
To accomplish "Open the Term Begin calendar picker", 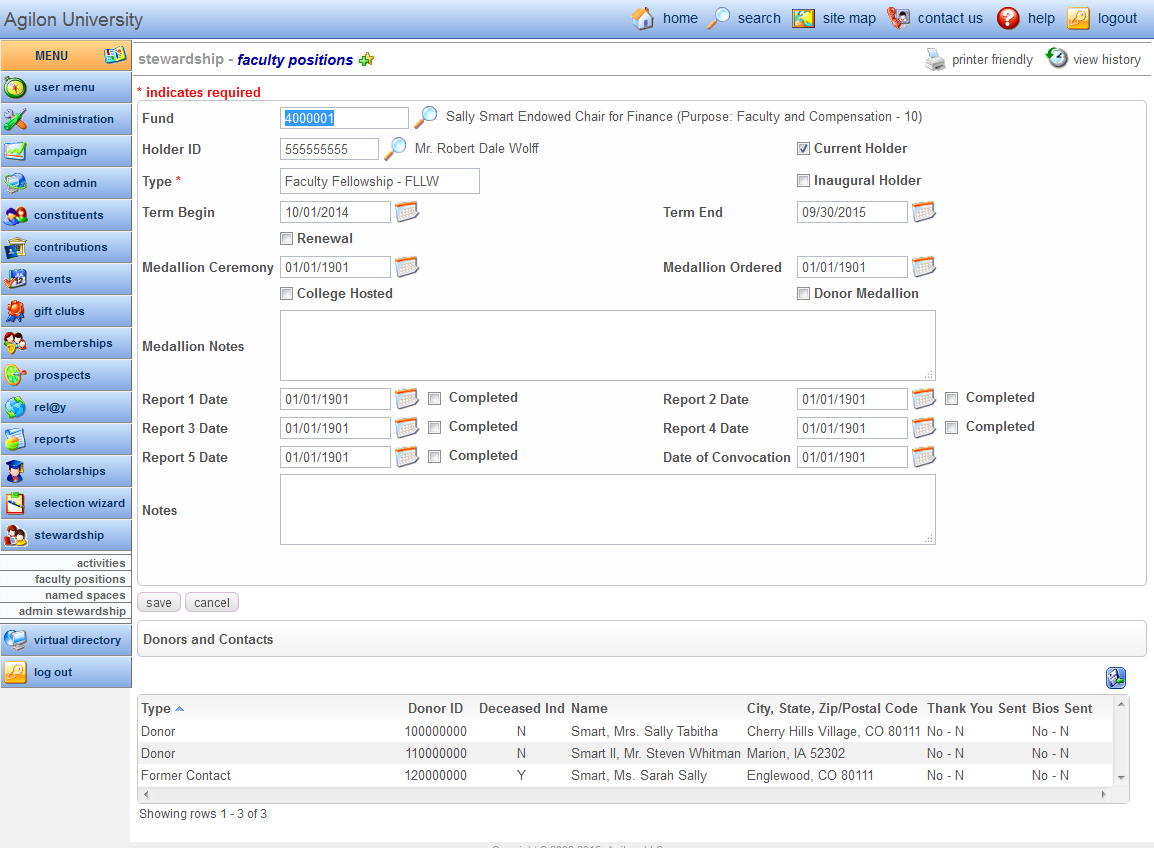I will (x=407, y=212).
